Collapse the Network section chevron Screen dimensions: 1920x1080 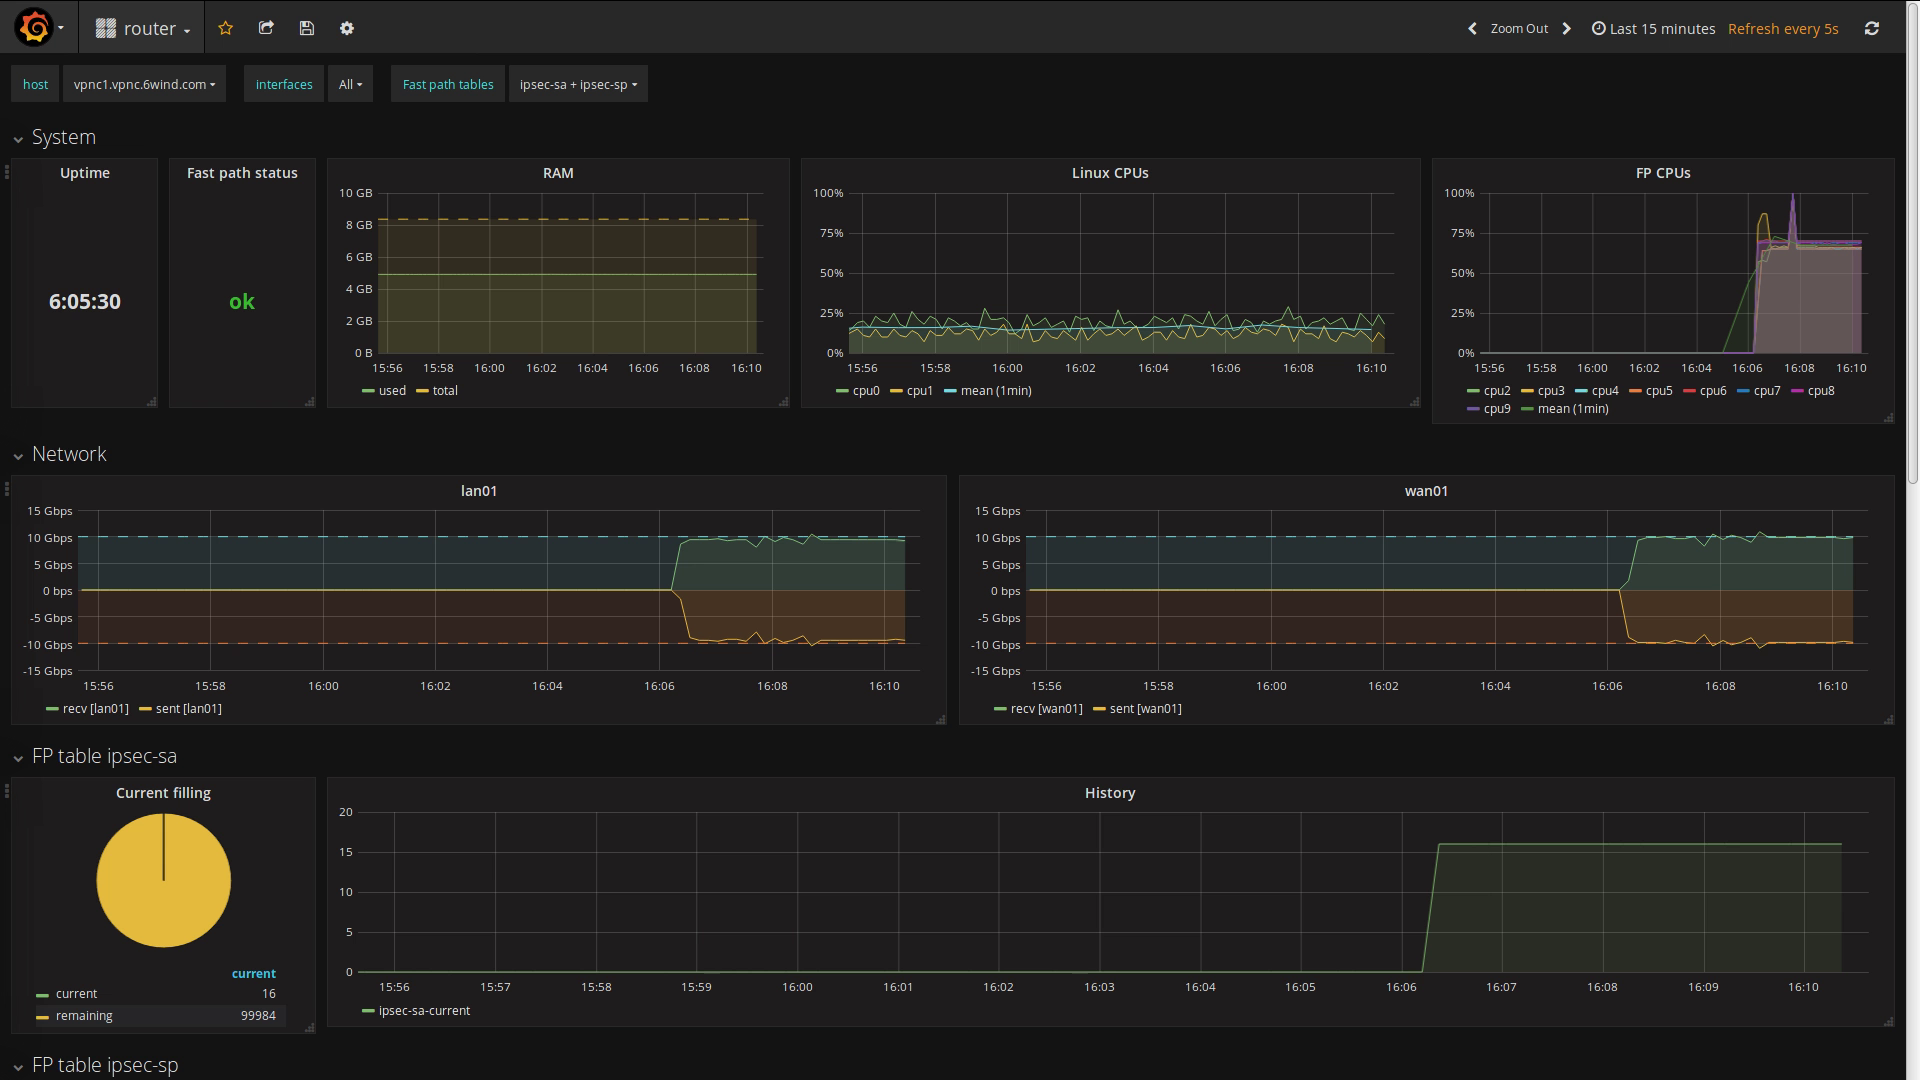point(17,454)
